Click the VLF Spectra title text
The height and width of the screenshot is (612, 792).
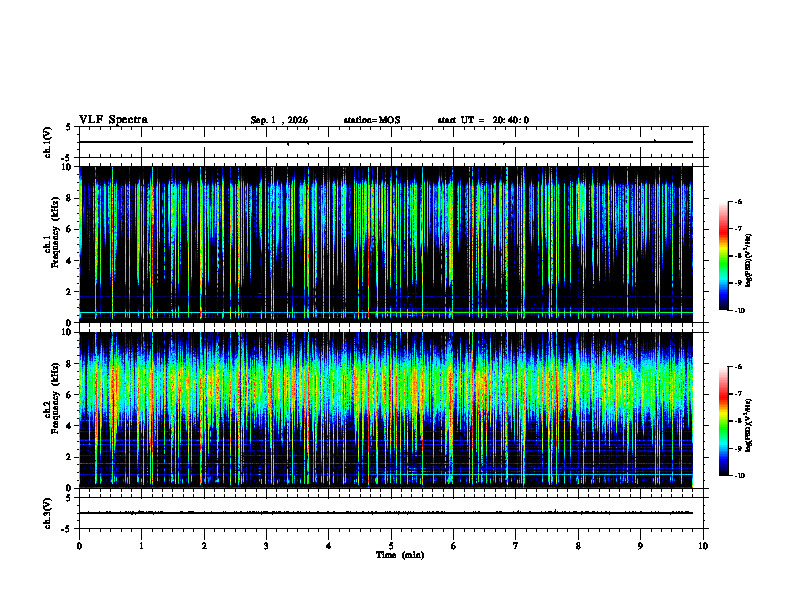pos(113,120)
